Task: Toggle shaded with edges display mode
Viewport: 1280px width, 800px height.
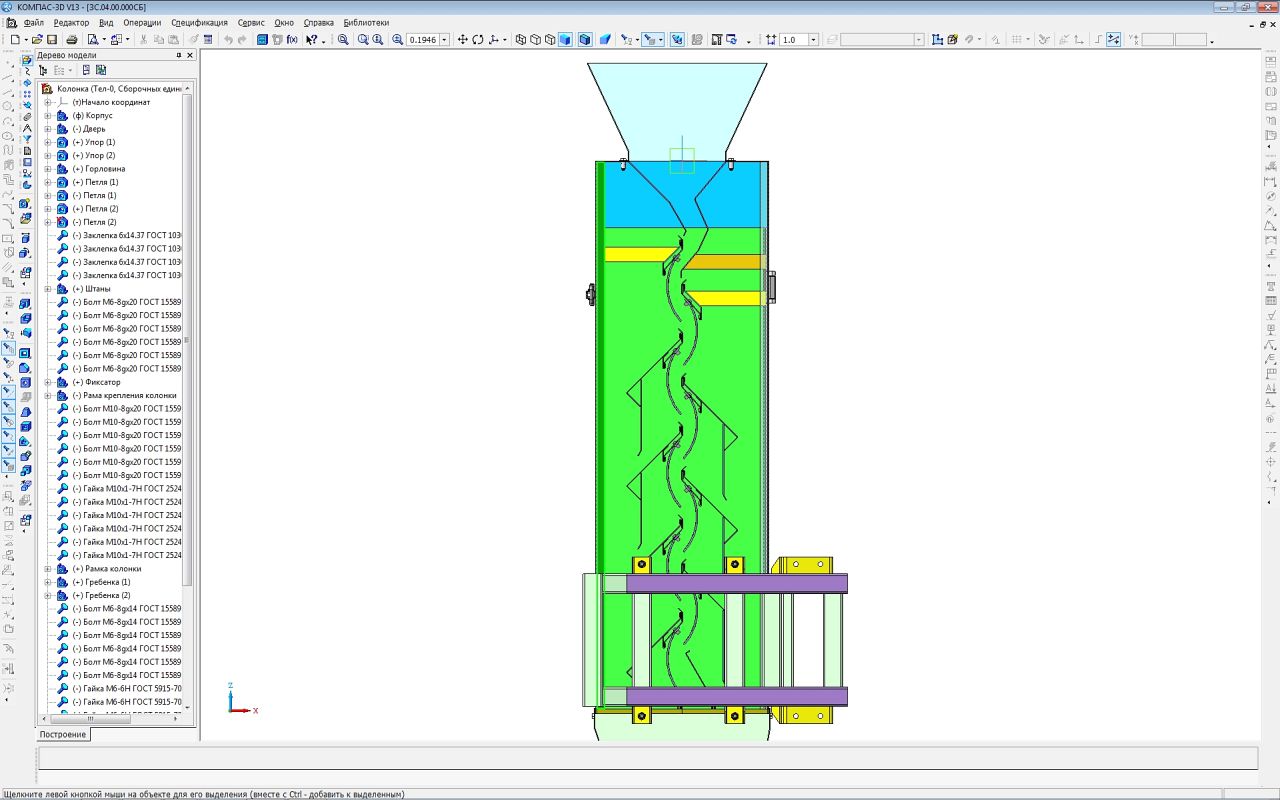Action: point(585,40)
